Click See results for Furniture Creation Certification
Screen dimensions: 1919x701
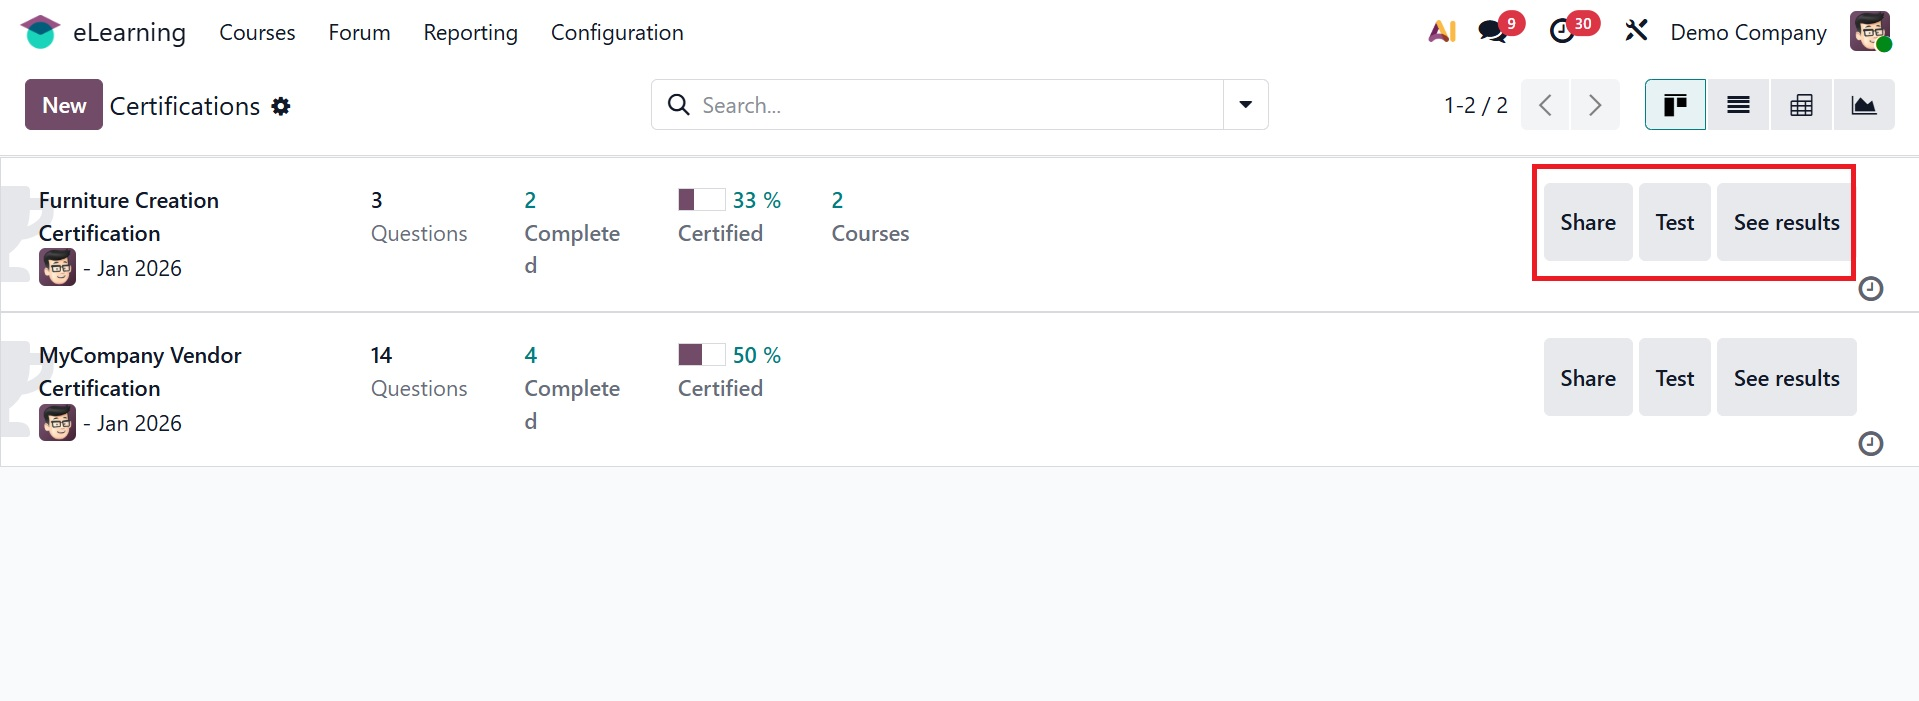[x=1786, y=222]
